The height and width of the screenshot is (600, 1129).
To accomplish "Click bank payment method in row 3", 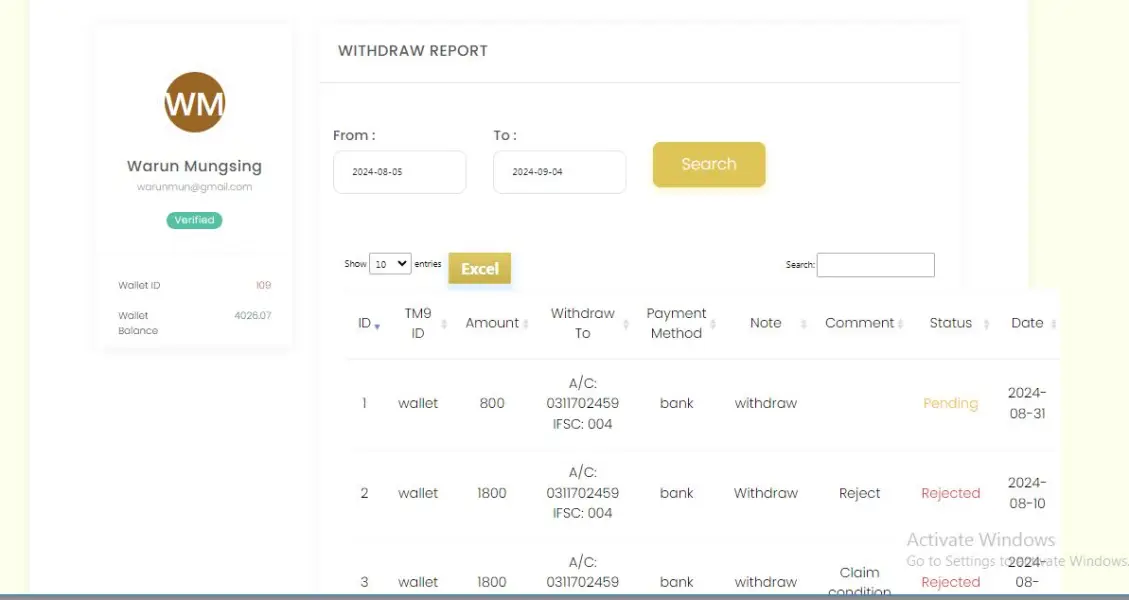I will tap(677, 582).
